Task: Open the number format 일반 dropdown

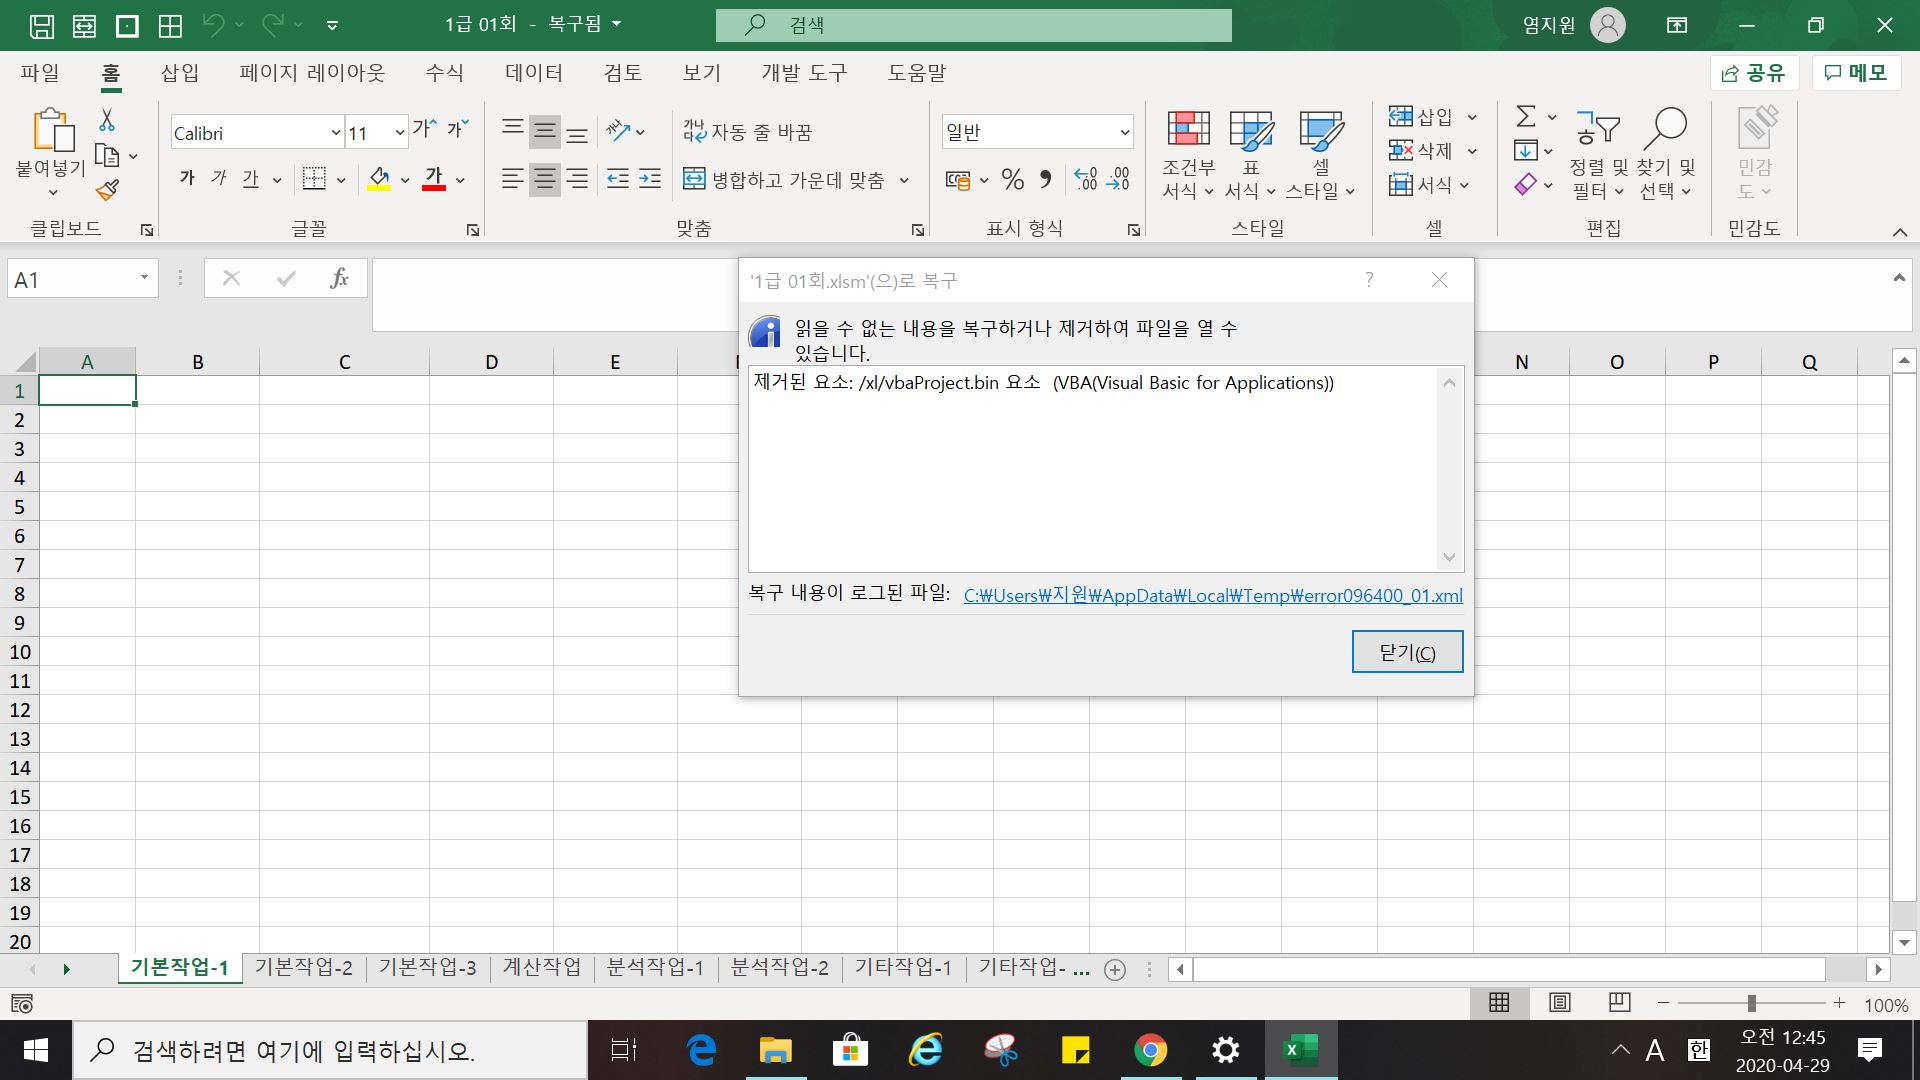Action: pyautogui.click(x=1124, y=132)
